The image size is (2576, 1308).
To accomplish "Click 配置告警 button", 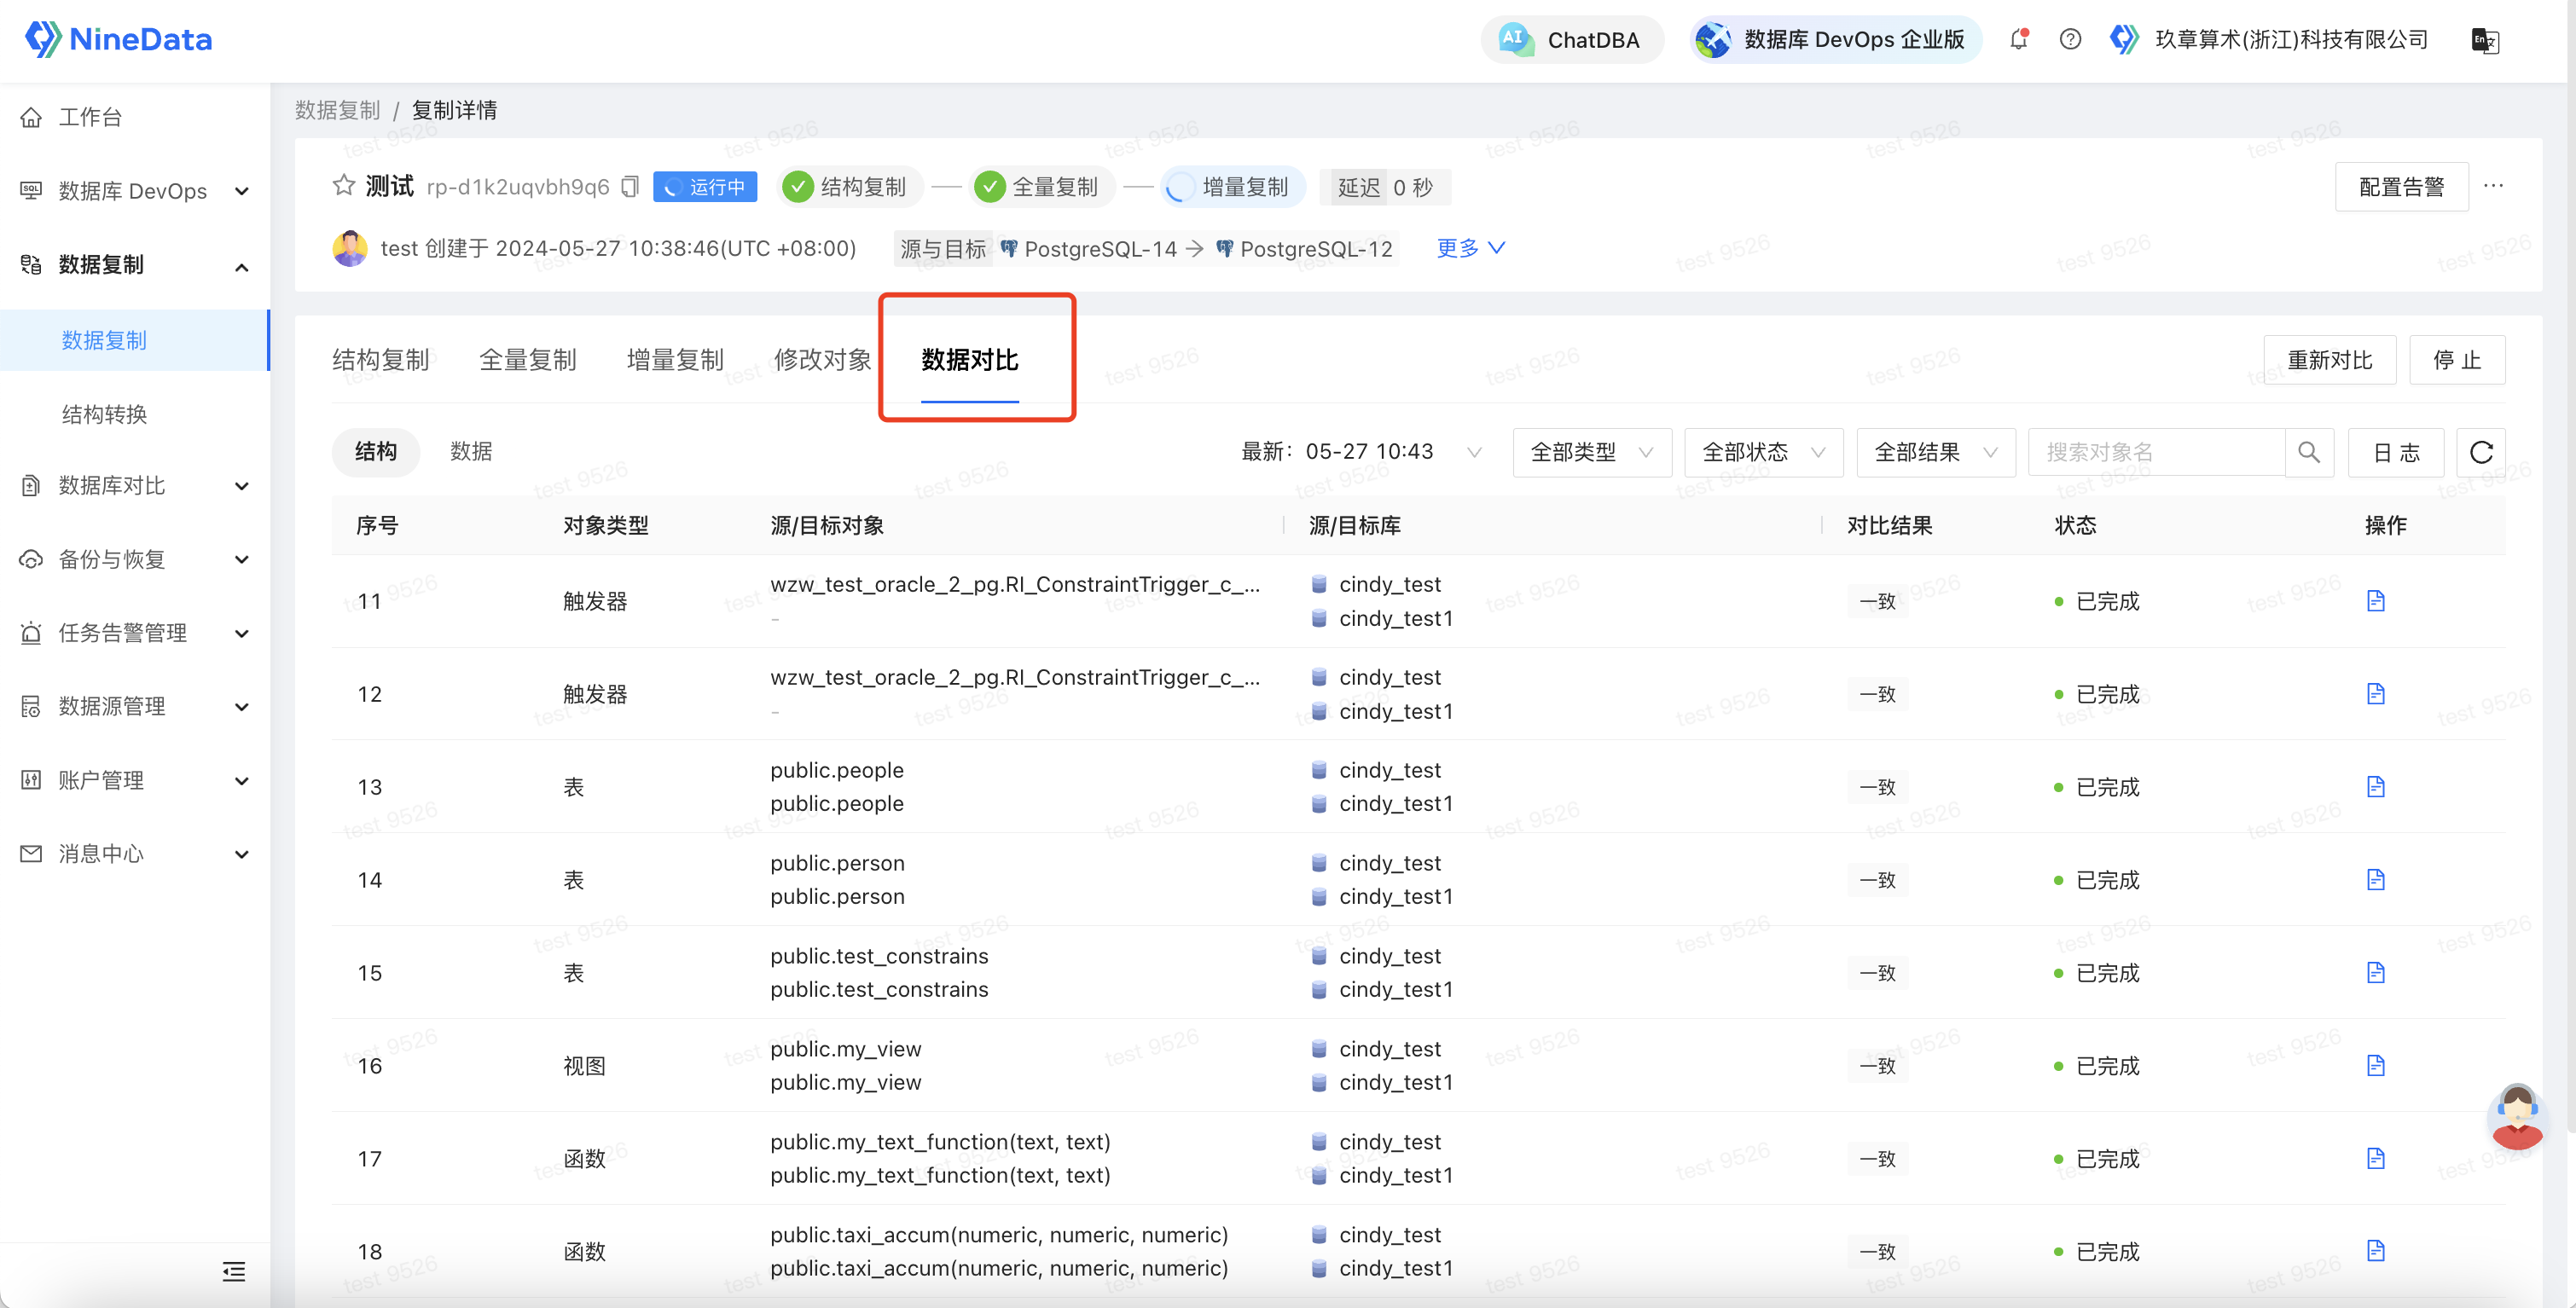I will [2400, 187].
